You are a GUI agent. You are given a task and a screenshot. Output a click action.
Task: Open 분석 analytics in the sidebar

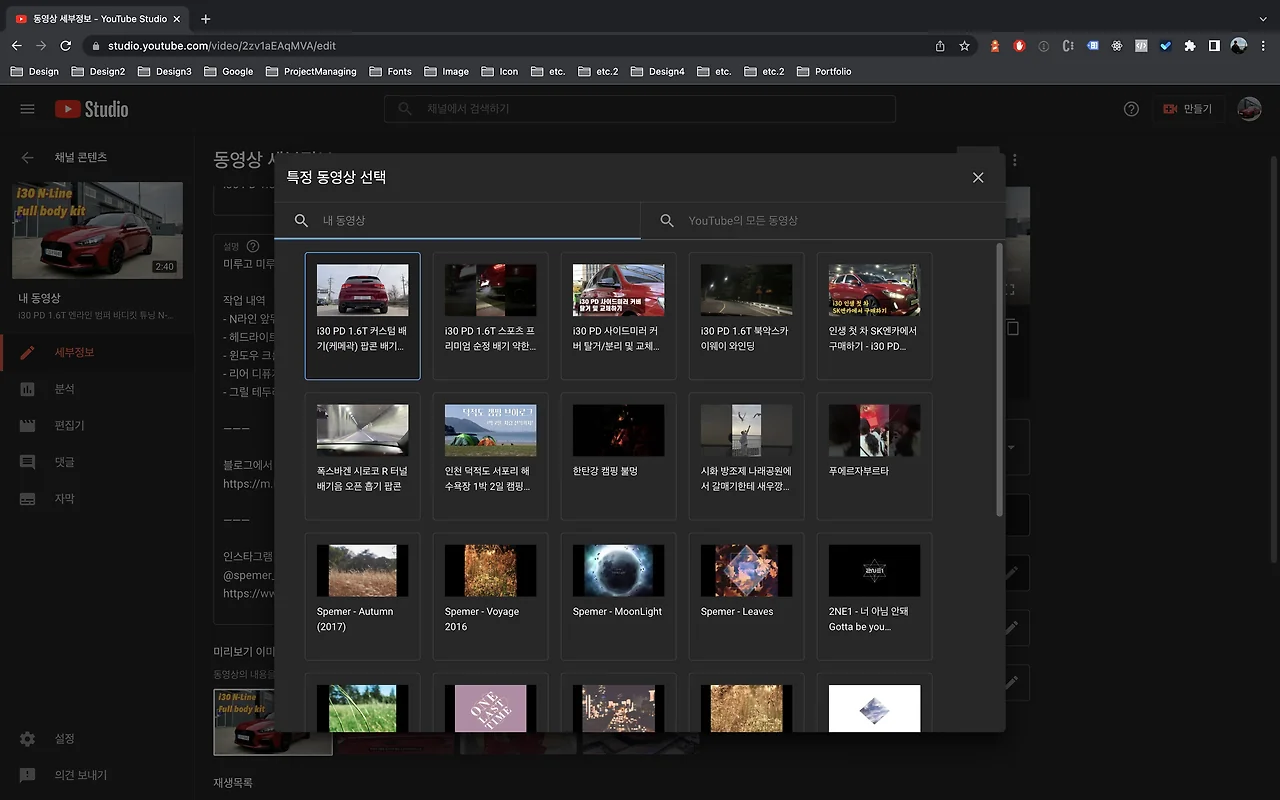point(64,388)
